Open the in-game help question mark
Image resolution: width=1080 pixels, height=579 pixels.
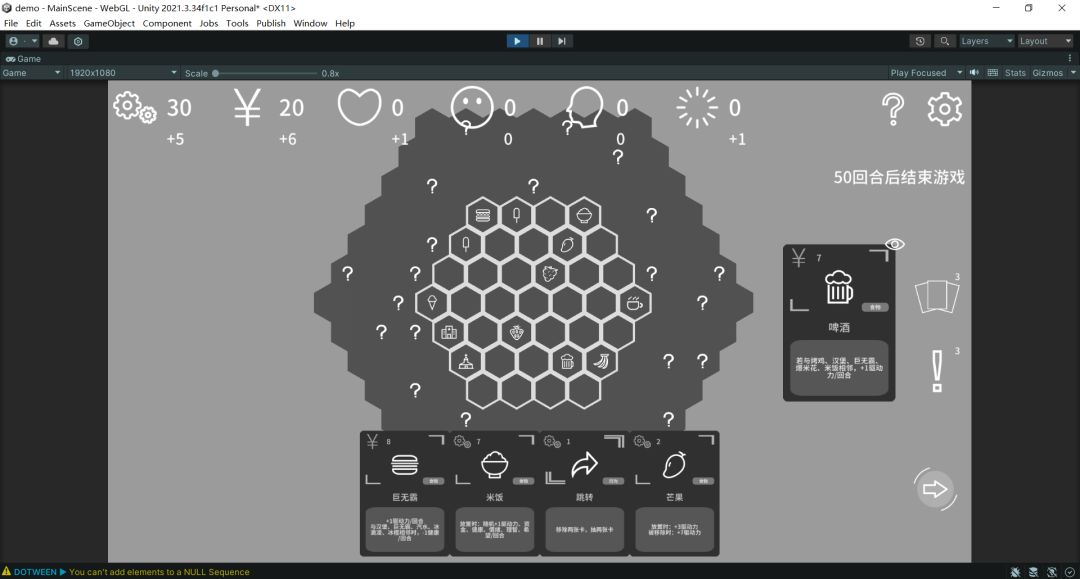click(x=893, y=109)
